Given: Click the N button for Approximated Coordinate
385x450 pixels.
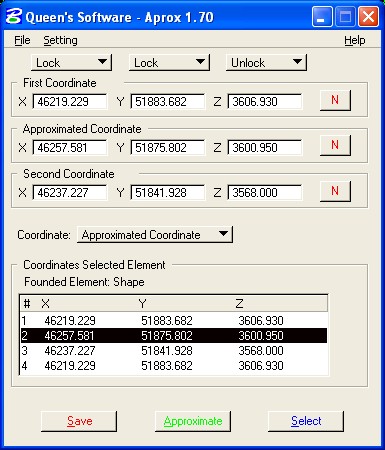Looking at the screenshot, I should pyautogui.click(x=335, y=145).
